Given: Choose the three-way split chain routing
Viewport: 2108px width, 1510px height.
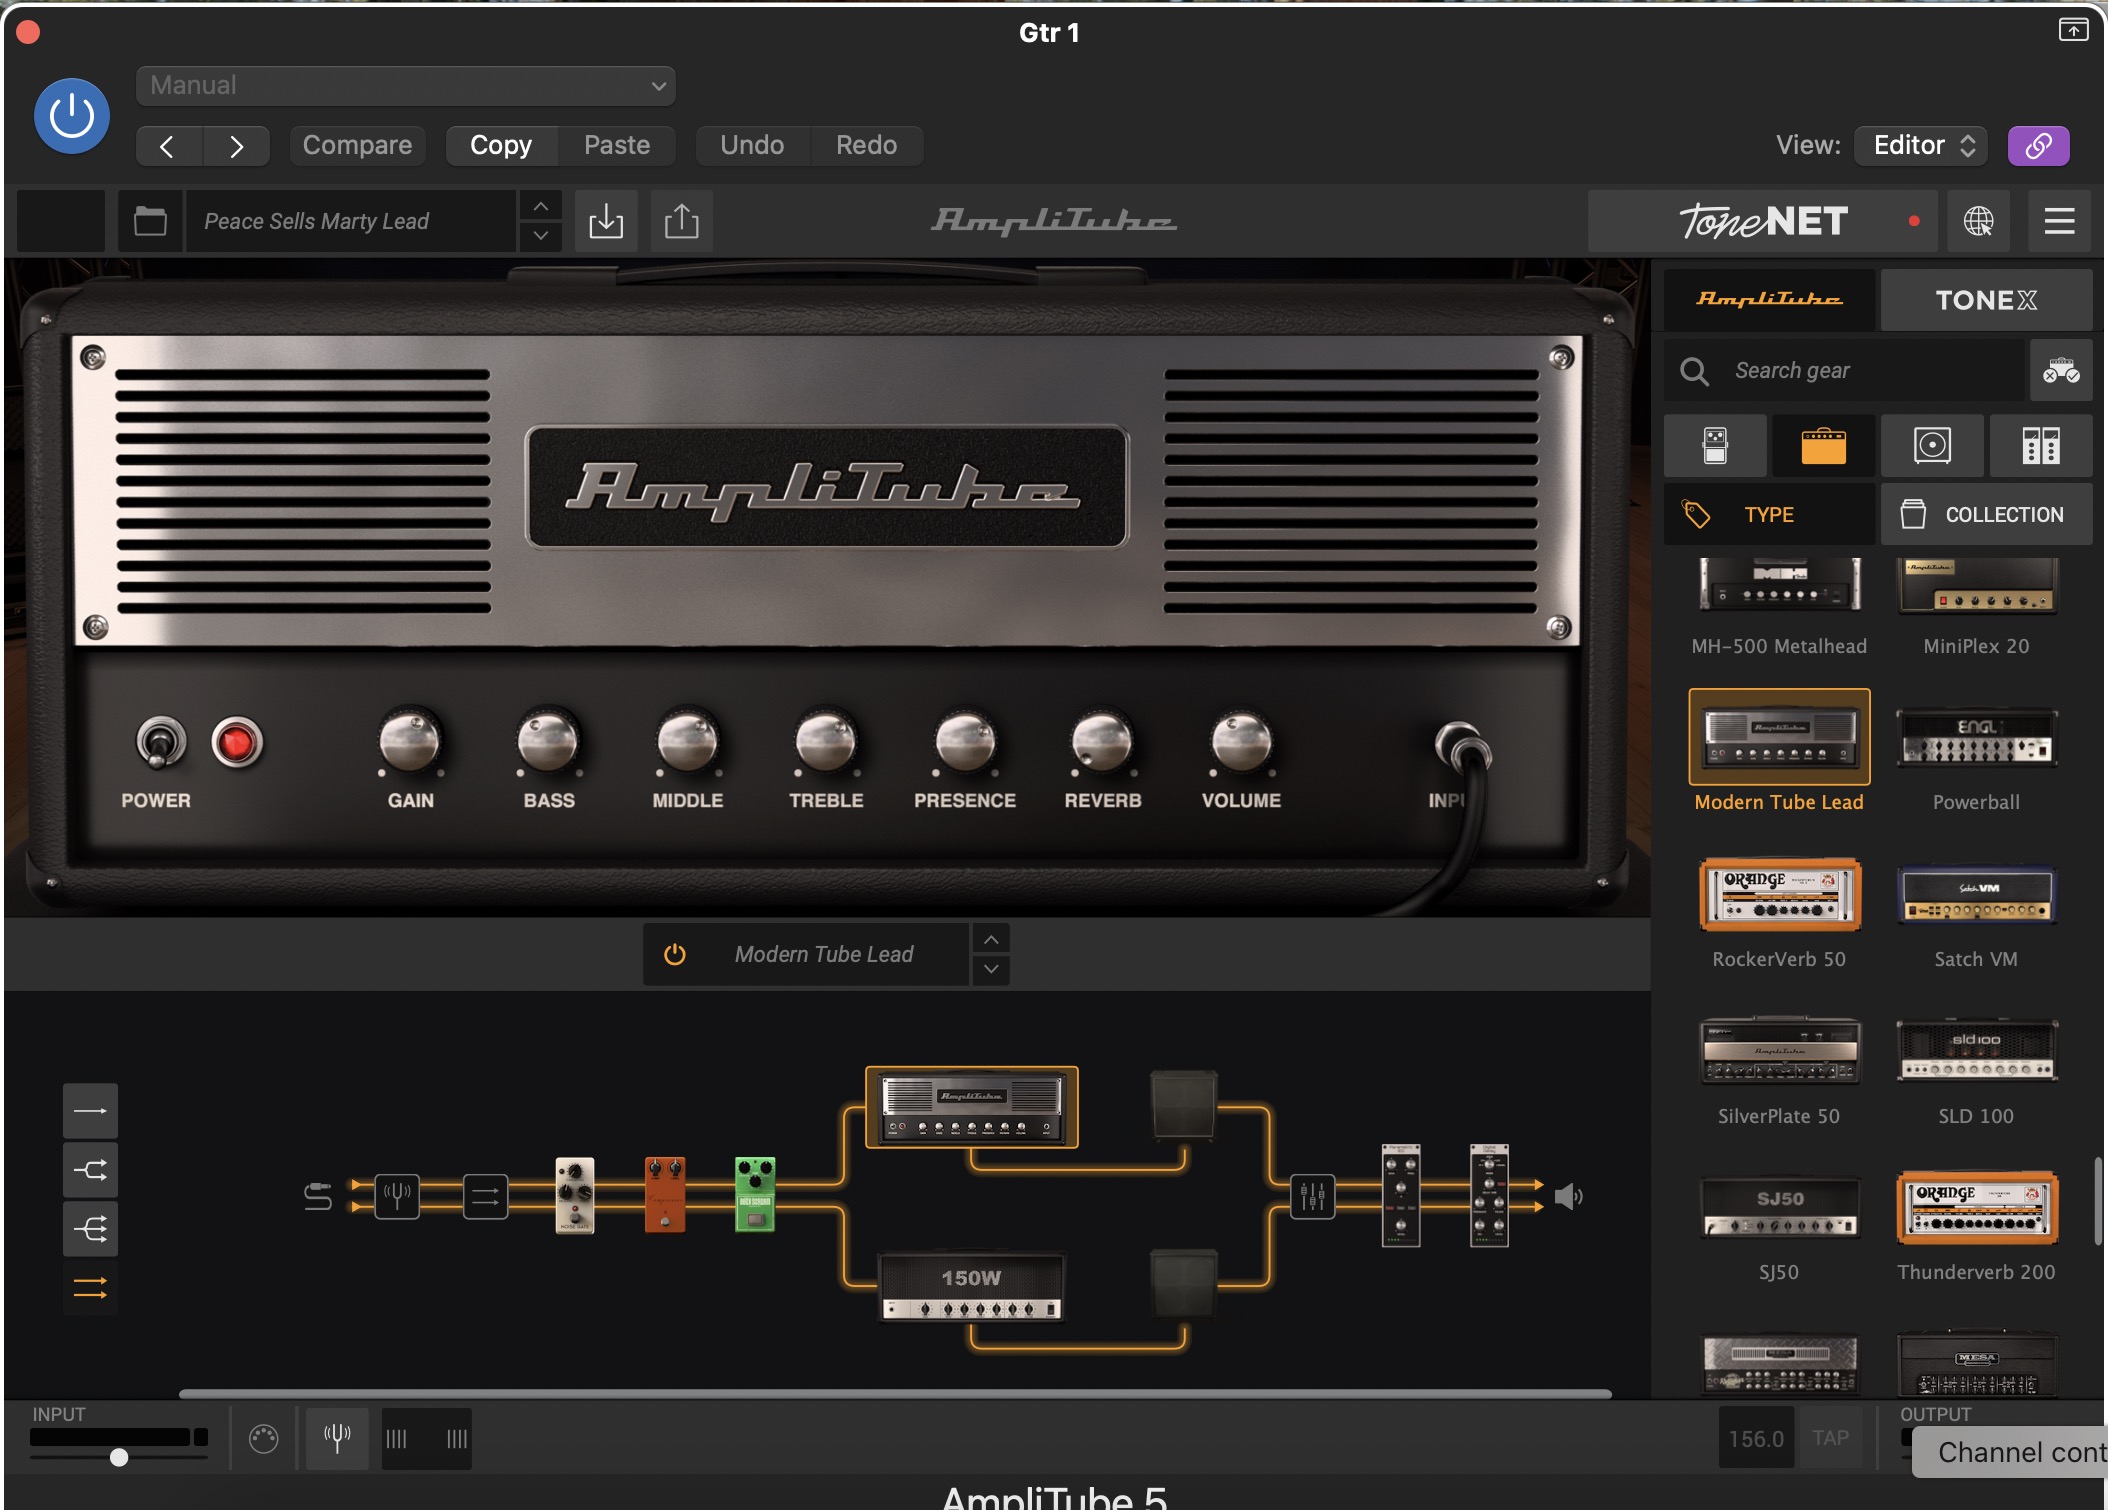Looking at the screenshot, I should [90, 1229].
